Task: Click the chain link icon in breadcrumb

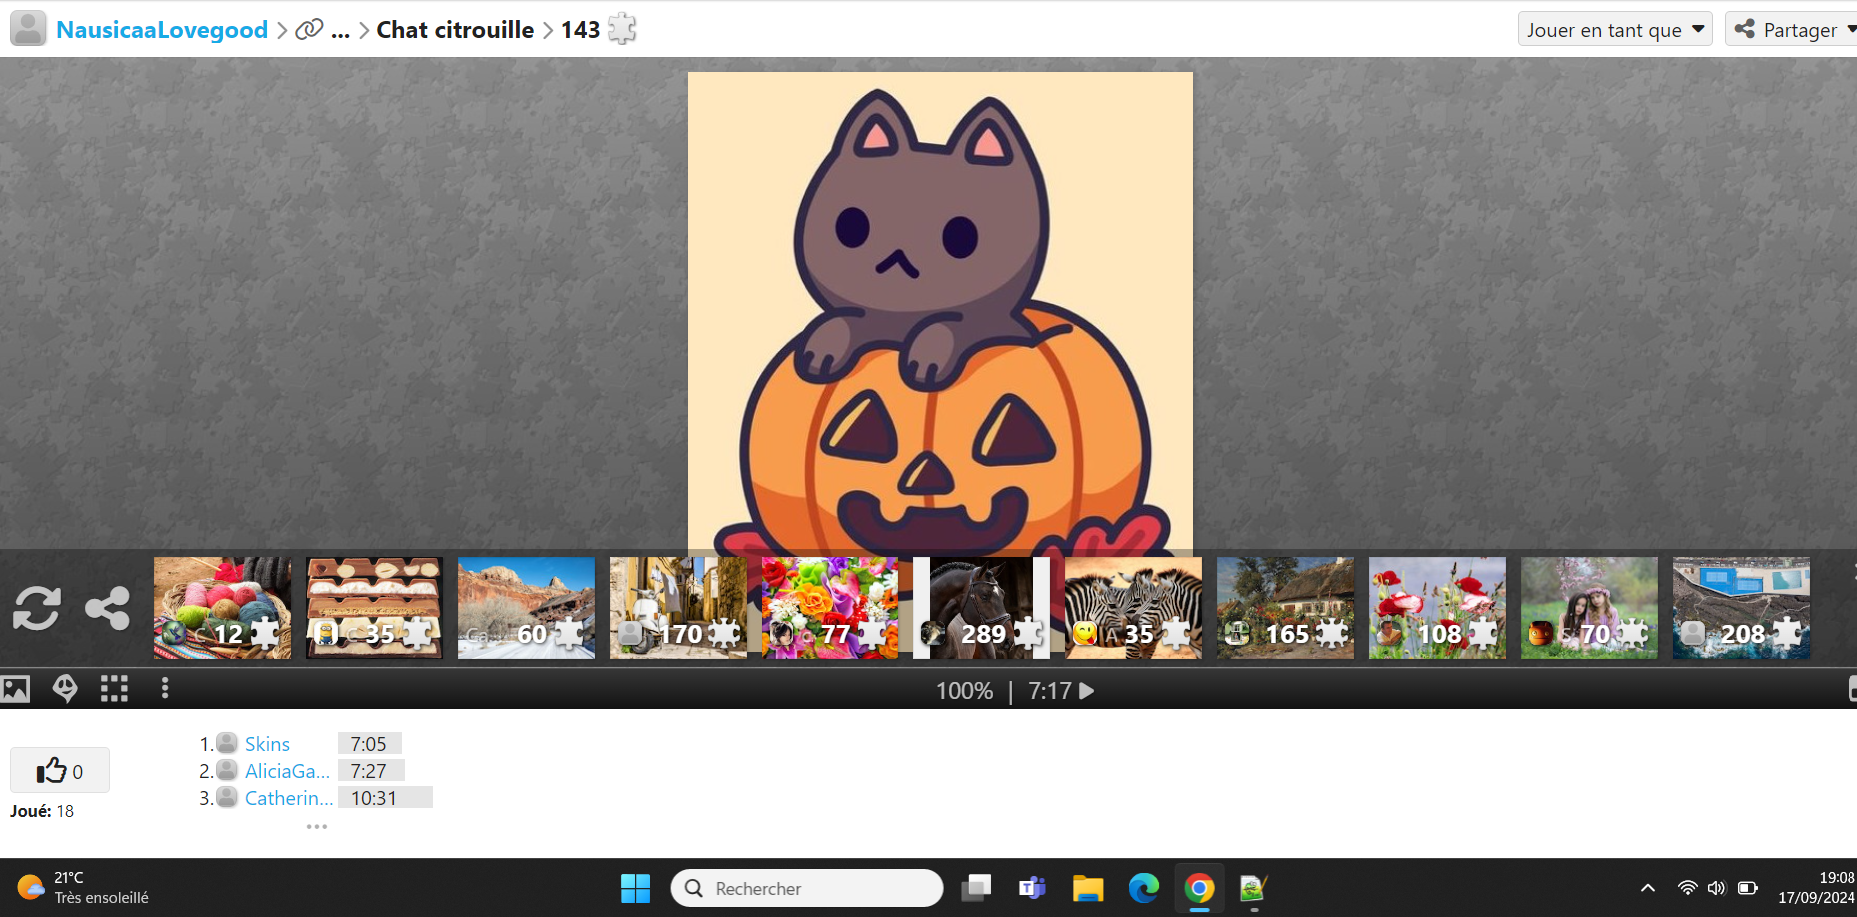Action: tap(309, 30)
